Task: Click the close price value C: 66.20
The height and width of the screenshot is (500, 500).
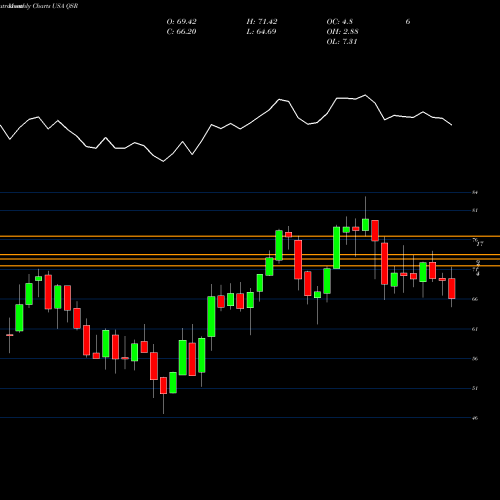Action: [x=181, y=32]
